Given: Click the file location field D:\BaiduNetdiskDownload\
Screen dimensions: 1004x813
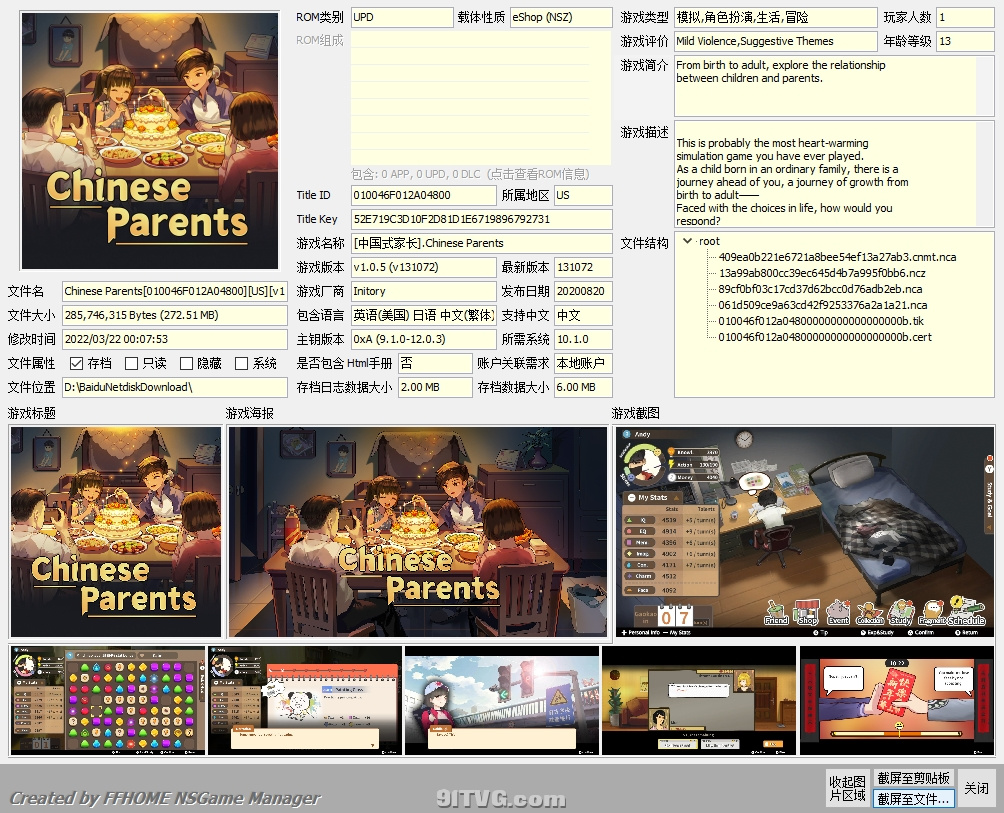Looking at the screenshot, I should (x=175, y=387).
